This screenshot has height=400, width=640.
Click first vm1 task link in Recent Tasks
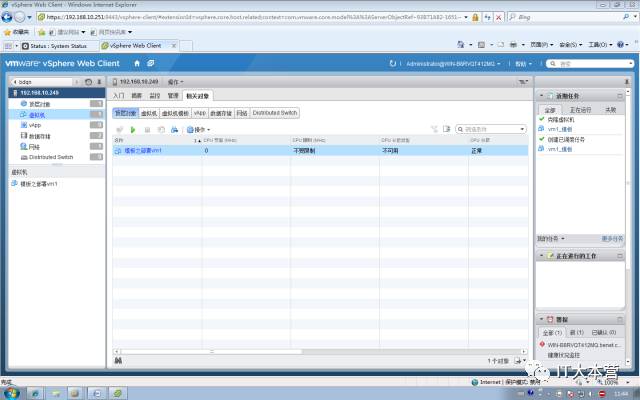pos(560,129)
